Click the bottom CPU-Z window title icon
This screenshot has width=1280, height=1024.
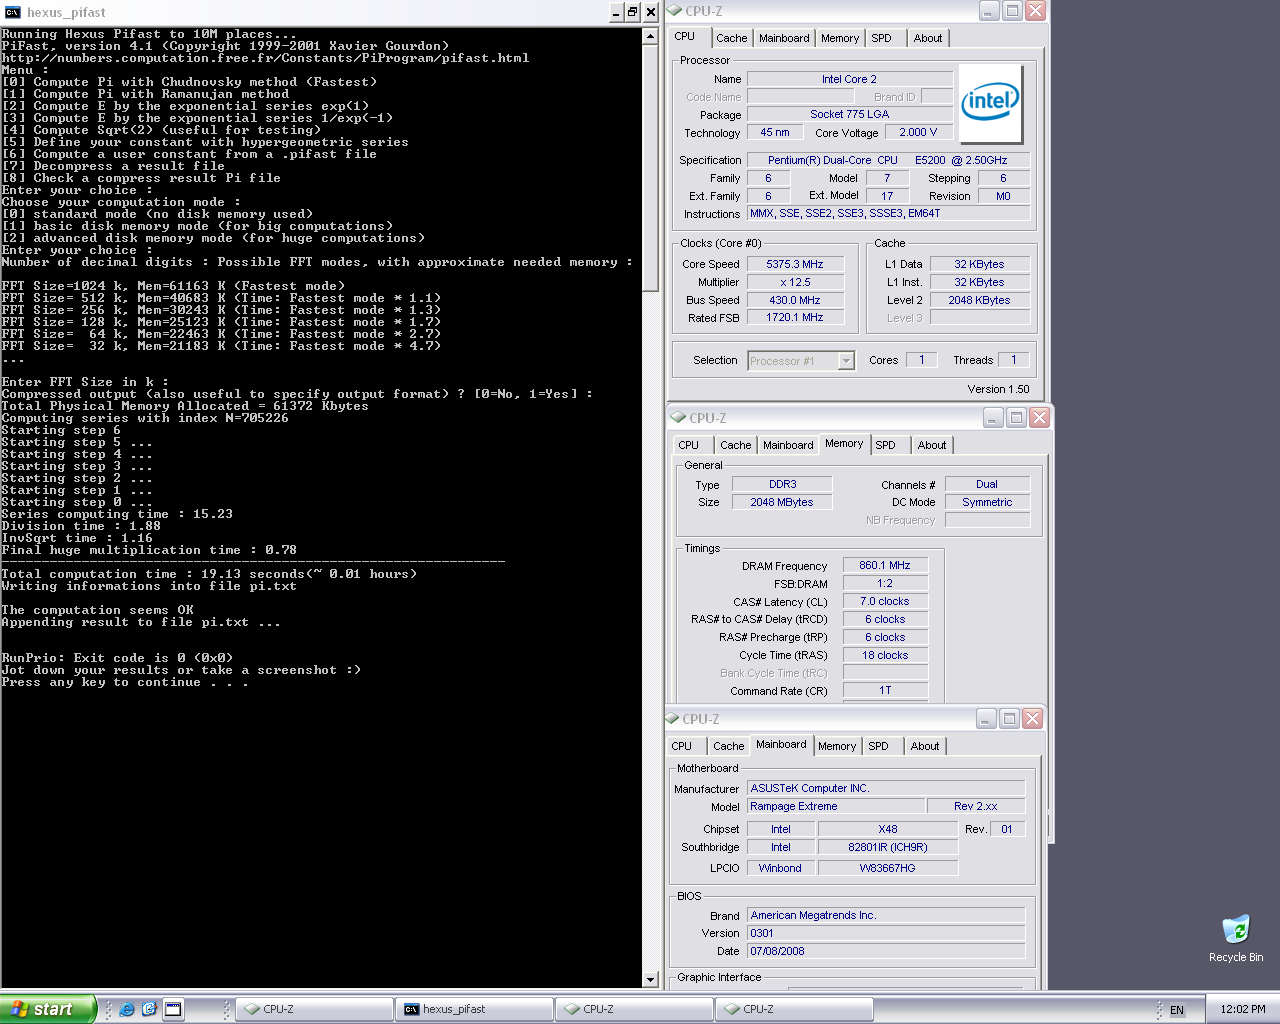coord(673,719)
